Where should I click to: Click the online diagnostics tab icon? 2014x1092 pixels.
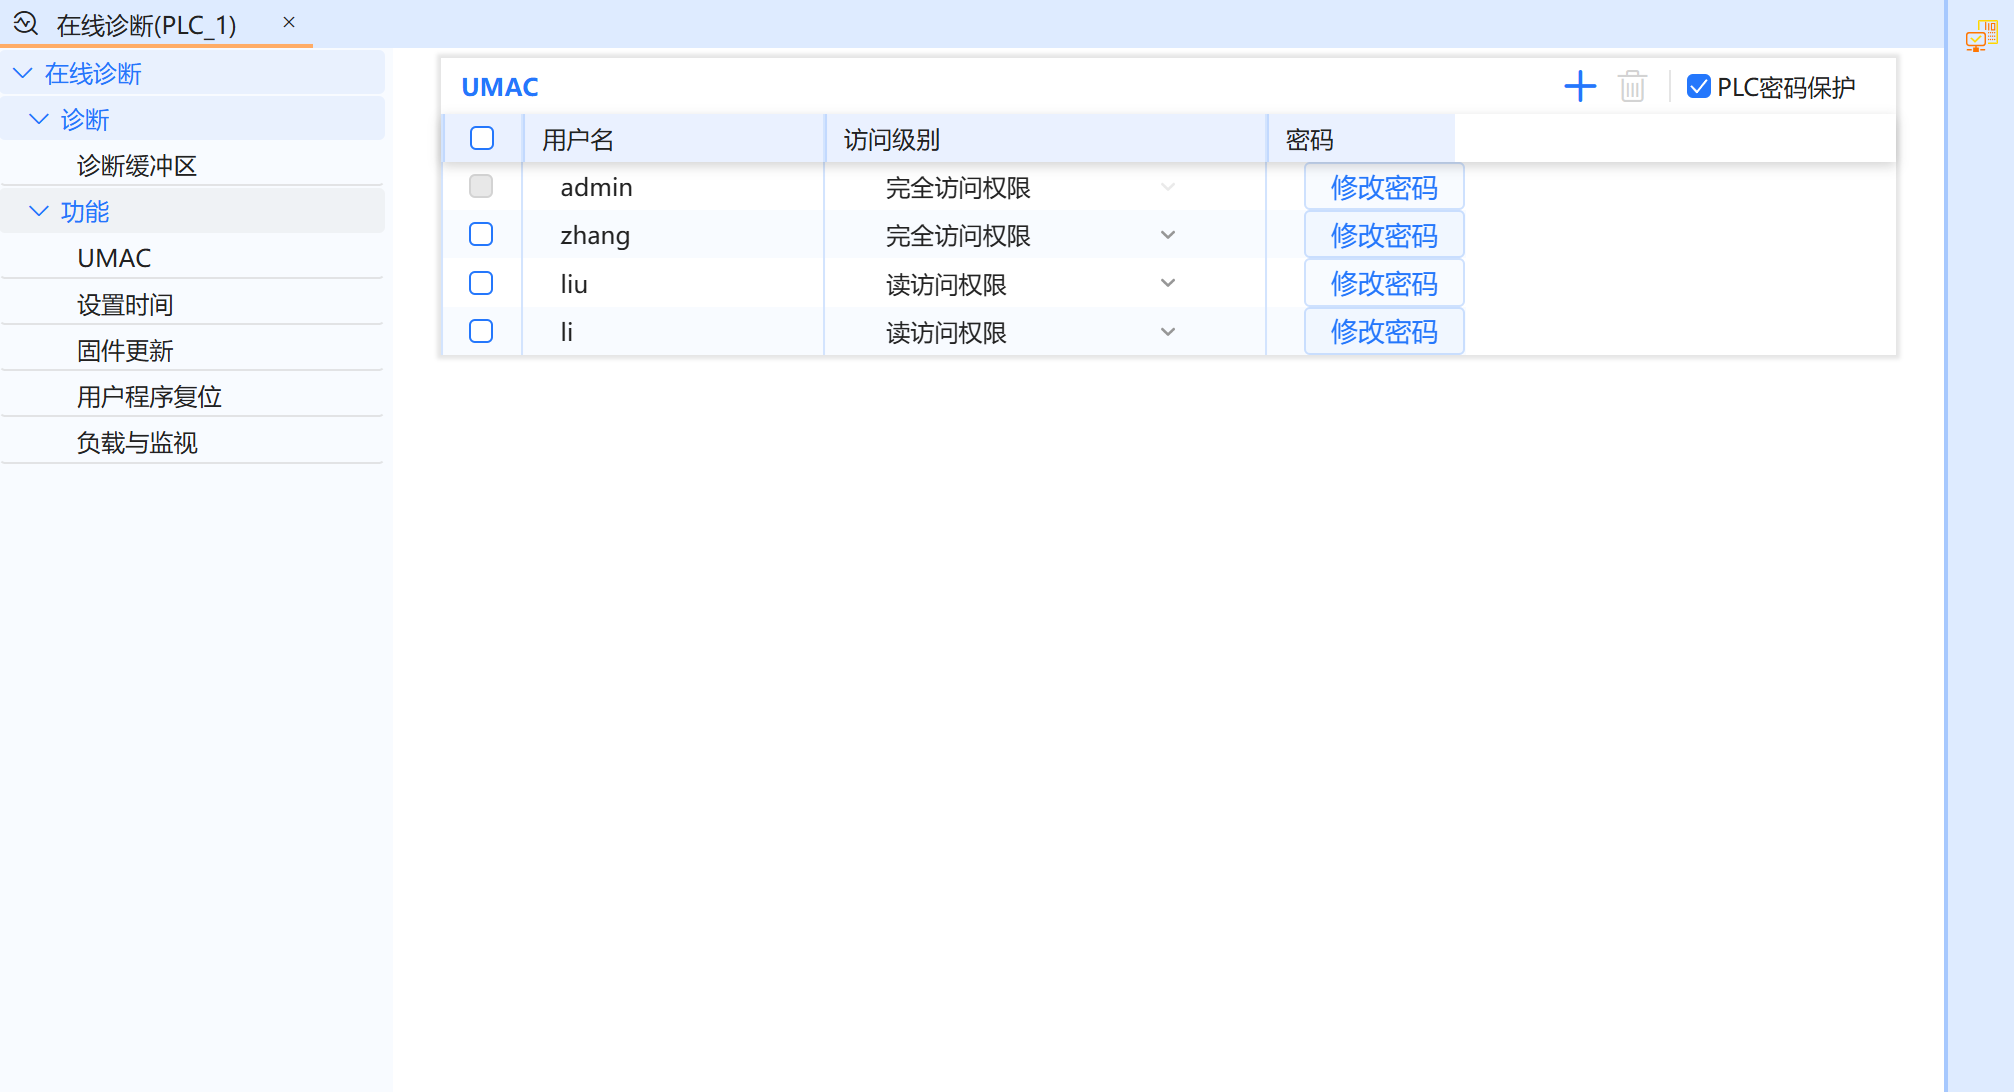click(26, 23)
